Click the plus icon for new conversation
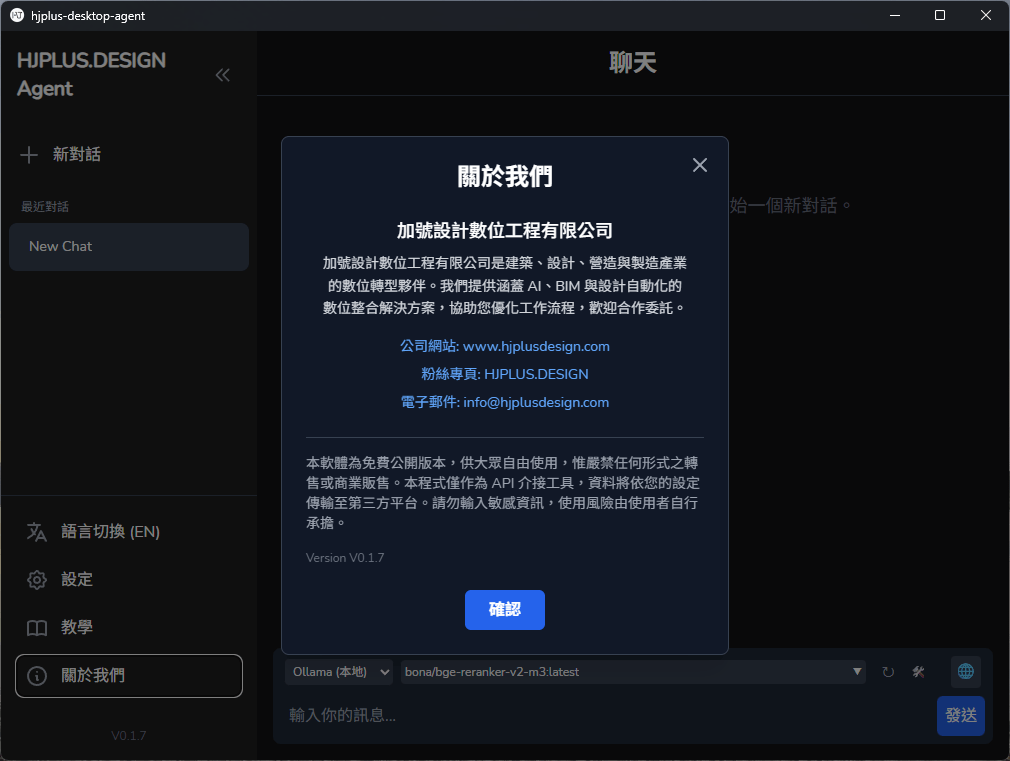Viewport: 1010px width, 761px height. click(29, 155)
